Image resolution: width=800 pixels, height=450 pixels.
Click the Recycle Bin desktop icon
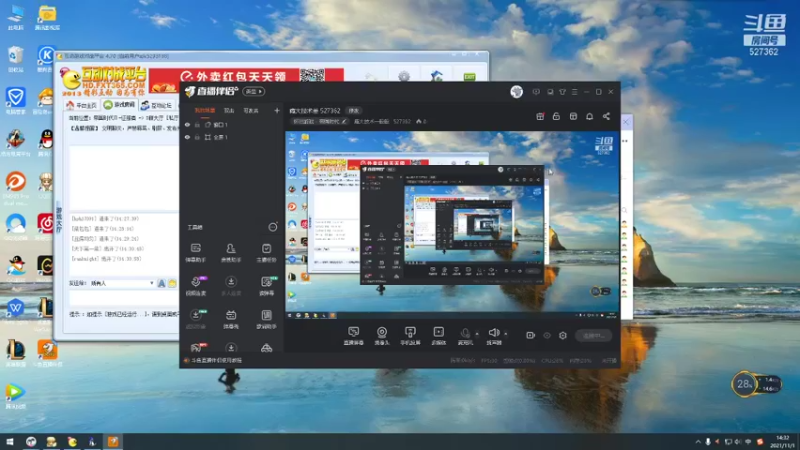[15, 59]
